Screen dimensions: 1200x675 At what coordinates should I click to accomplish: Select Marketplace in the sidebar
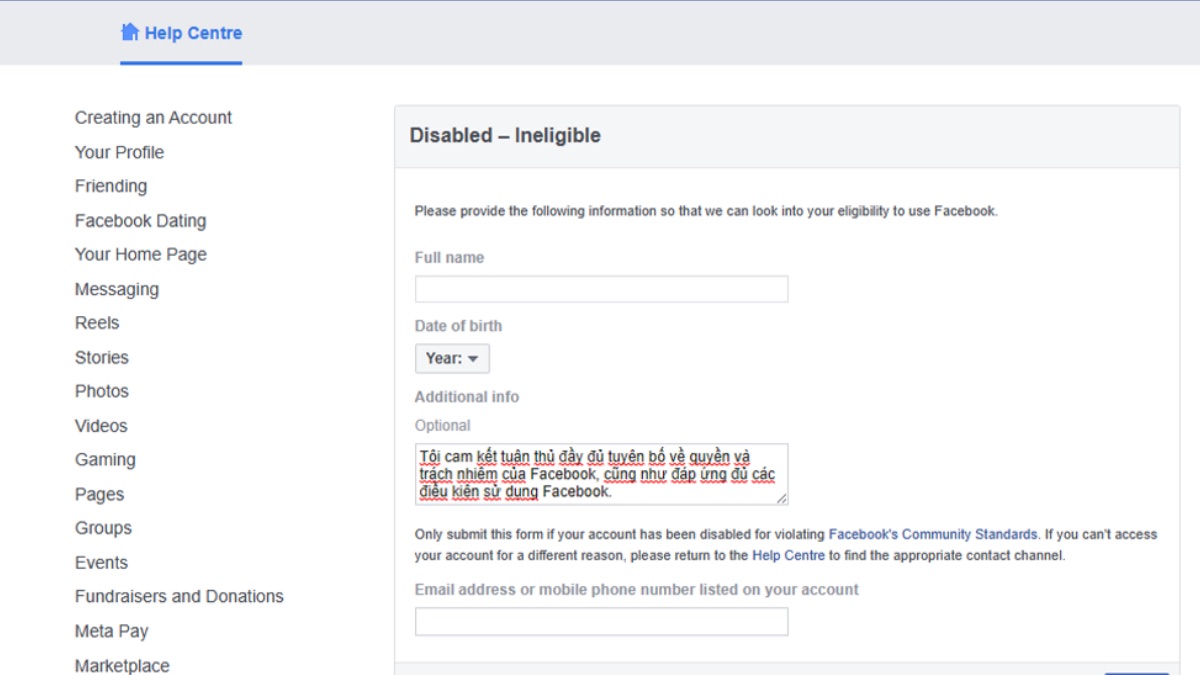(122, 665)
